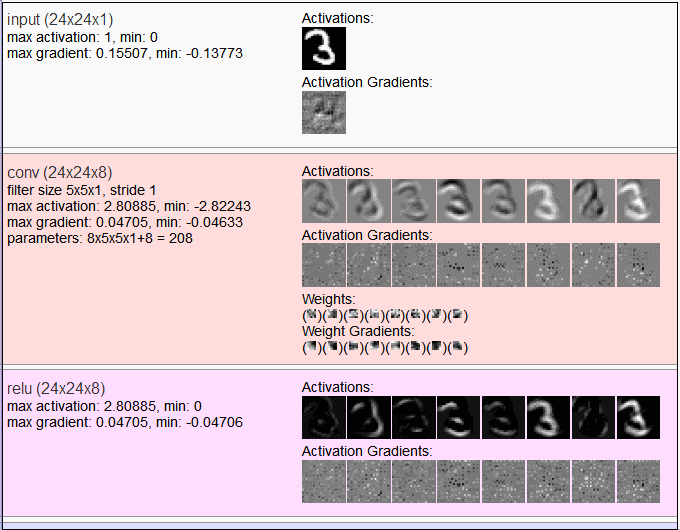Click the seventh conv weight filter tile
680x530 pixels.
point(436,314)
